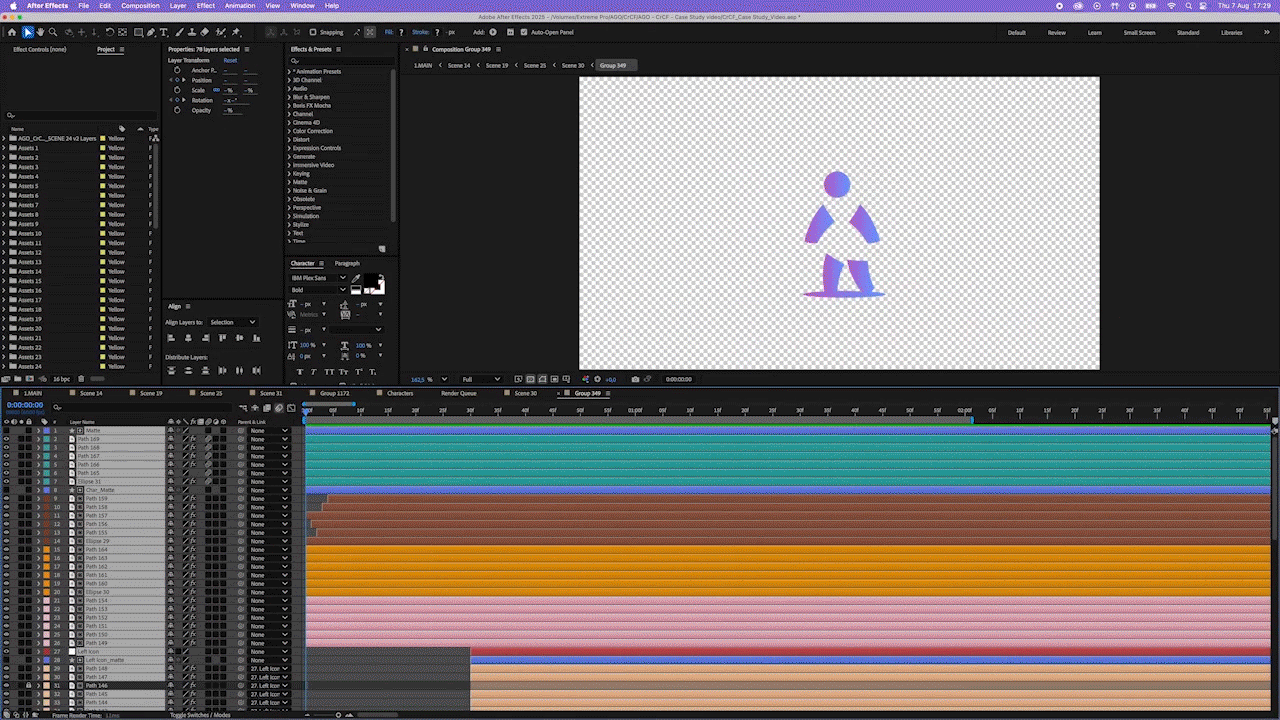
Task: Select the Eraser tool
Action: coord(205,32)
